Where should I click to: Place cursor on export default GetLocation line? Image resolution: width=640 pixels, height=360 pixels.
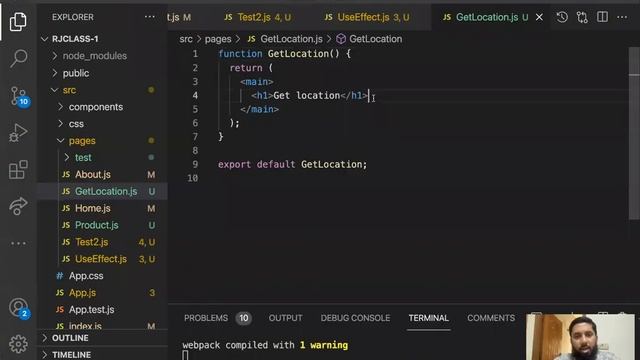(292, 164)
